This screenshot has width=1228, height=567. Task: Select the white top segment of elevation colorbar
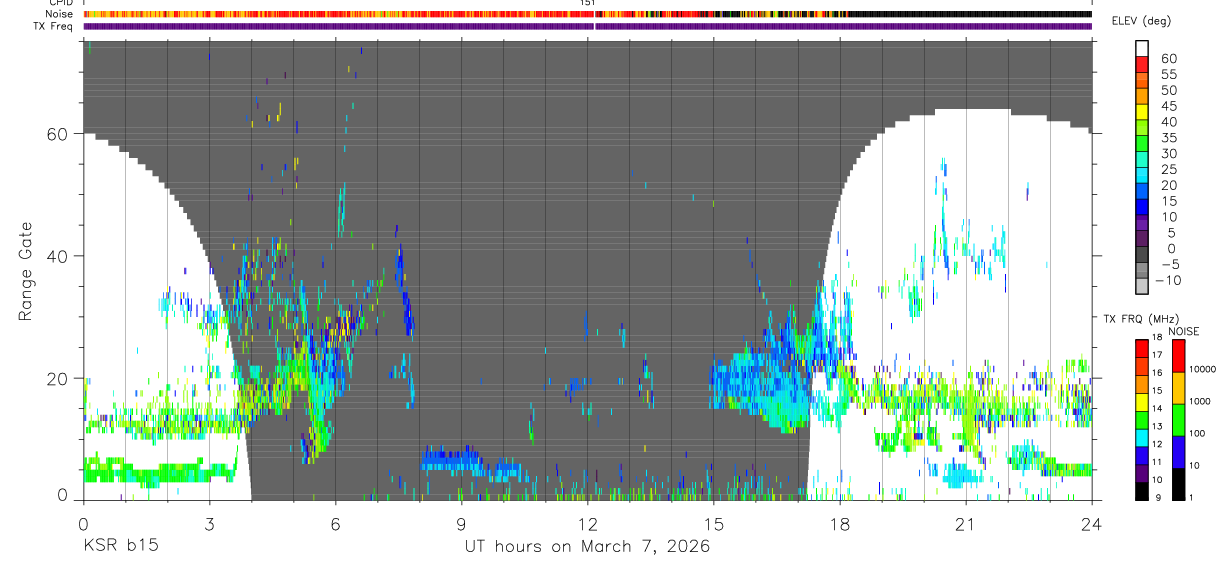1142,49
